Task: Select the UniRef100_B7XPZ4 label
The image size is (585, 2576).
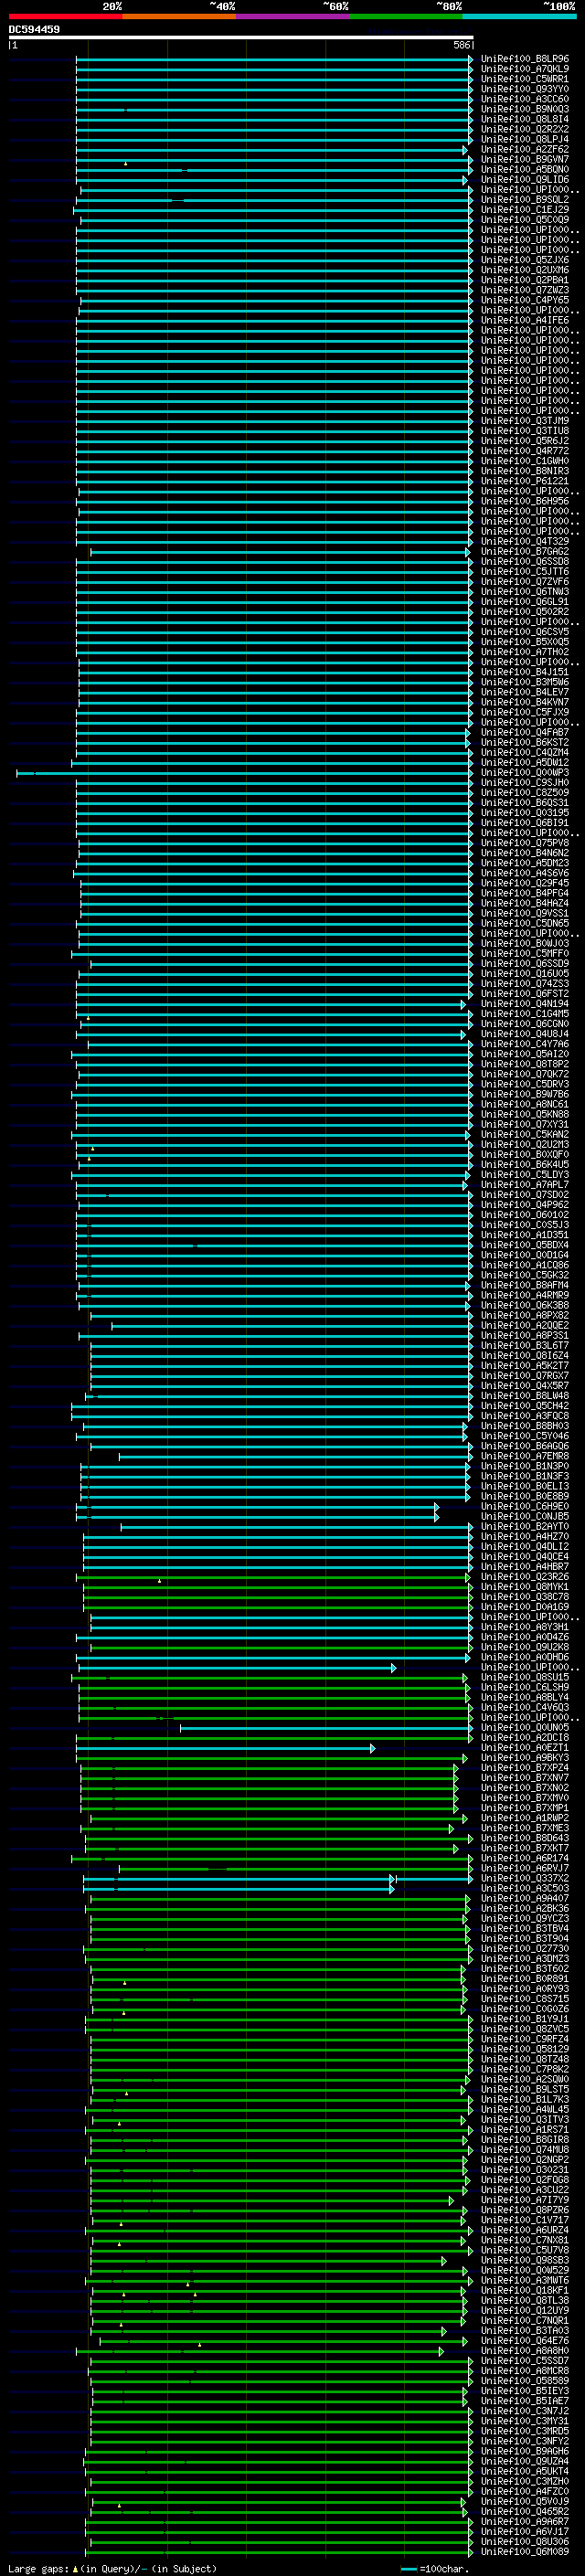Action: pyautogui.click(x=525, y=1768)
